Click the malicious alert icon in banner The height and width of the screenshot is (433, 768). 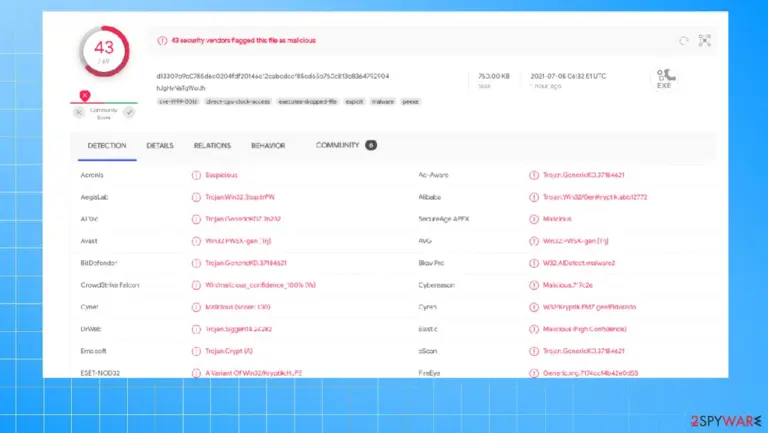(x=162, y=41)
